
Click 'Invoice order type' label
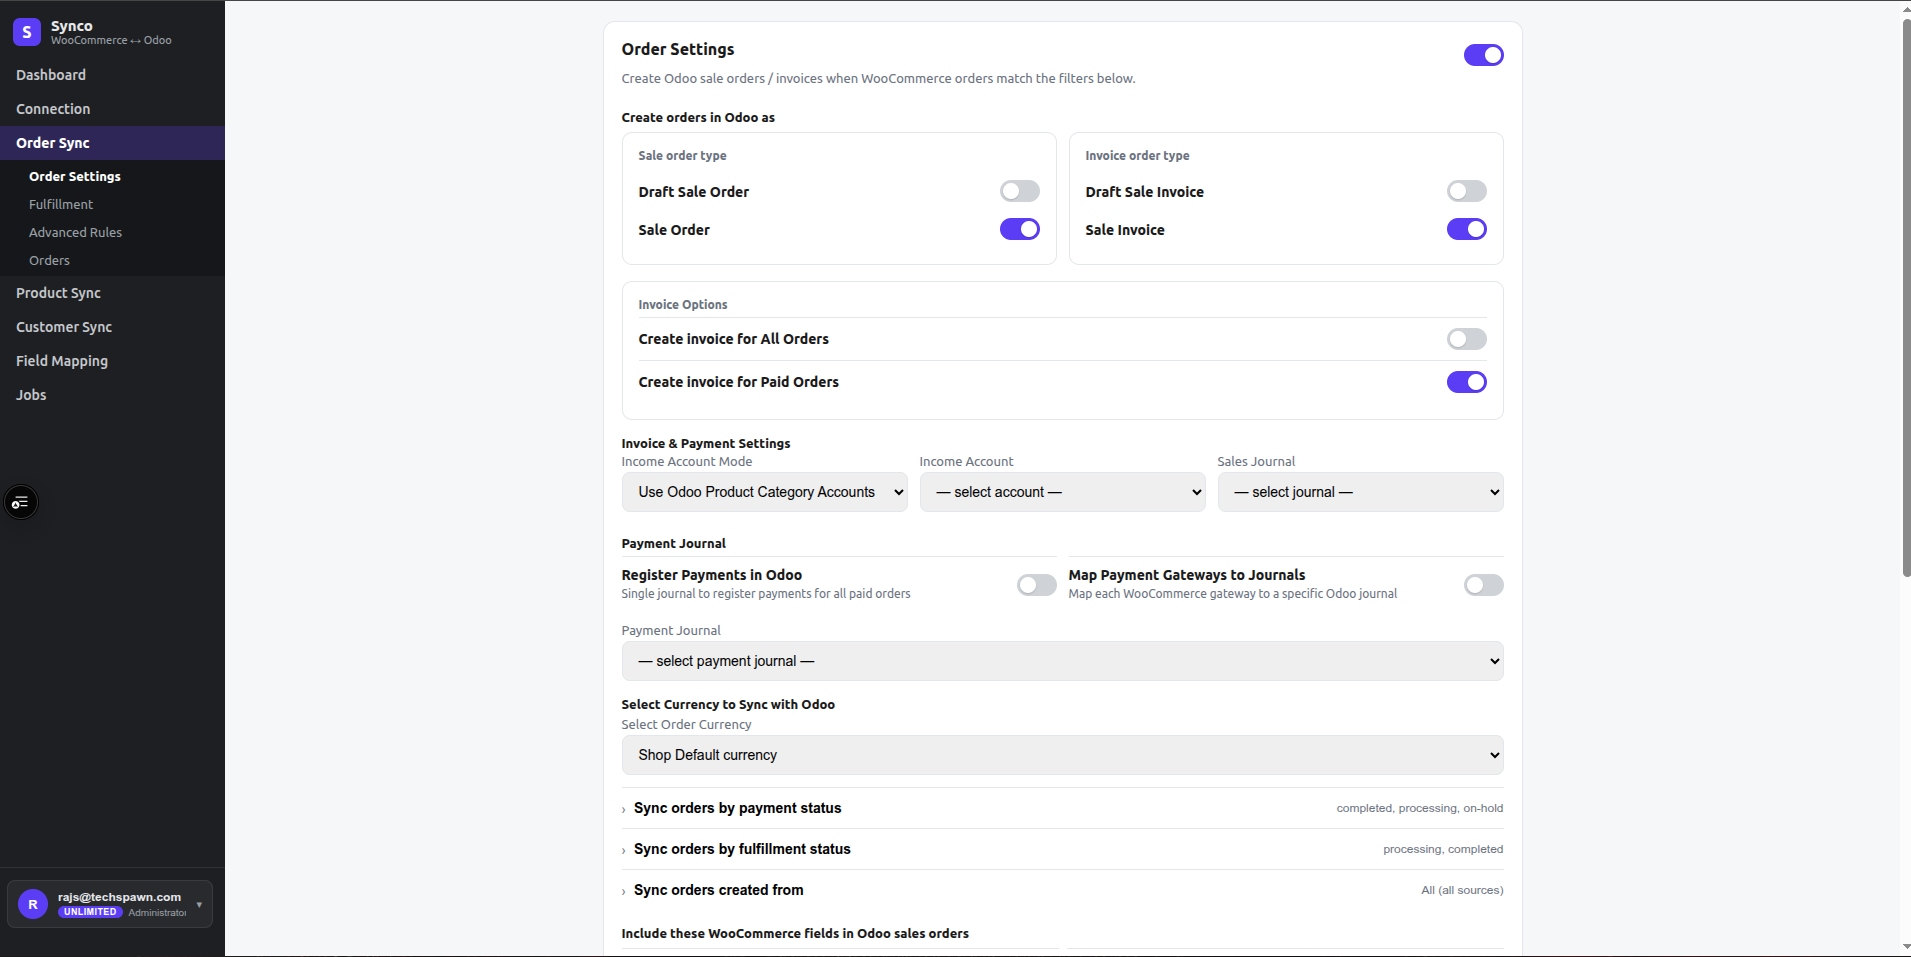[1137, 156]
